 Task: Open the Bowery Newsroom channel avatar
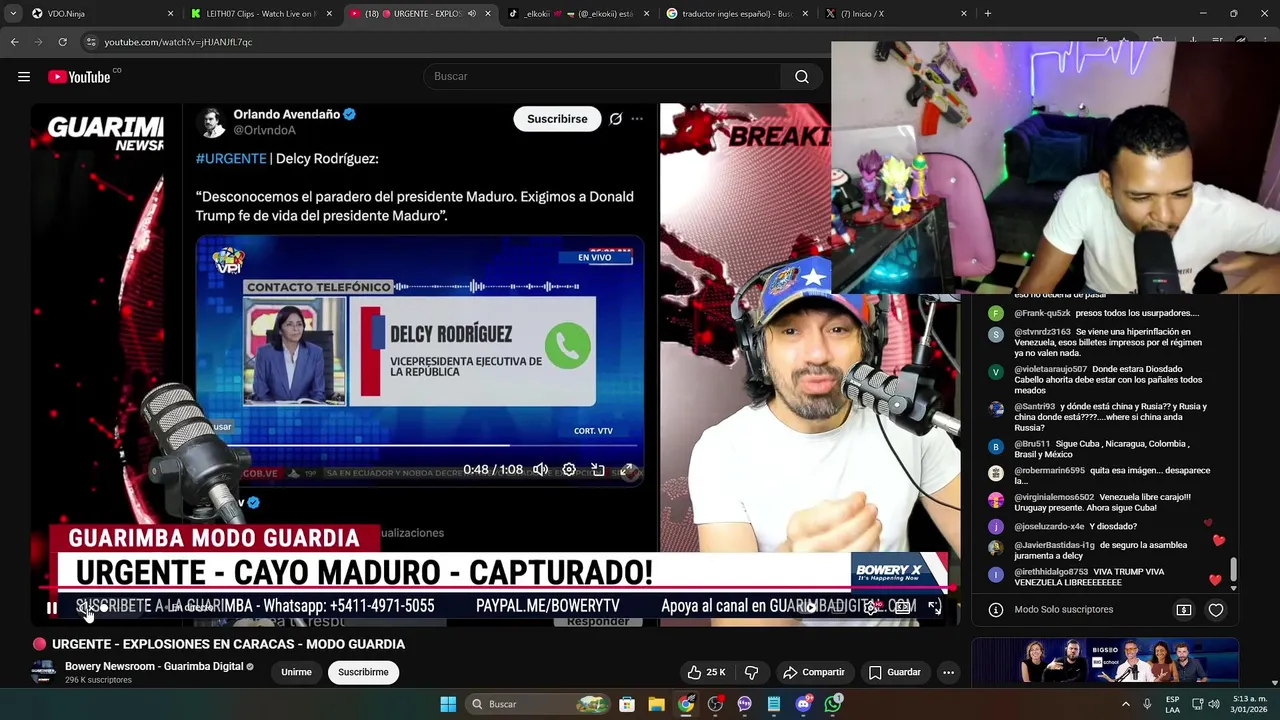click(x=43, y=672)
